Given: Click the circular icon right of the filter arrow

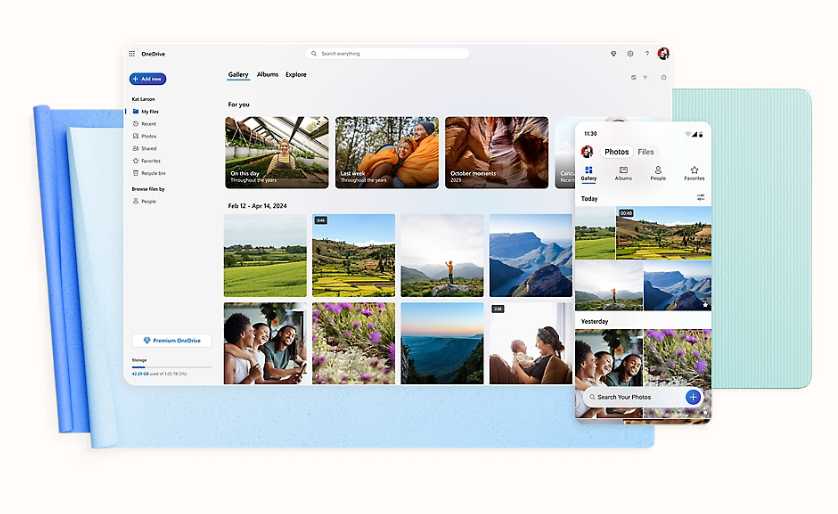Looking at the screenshot, I should [x=664, y=77].
